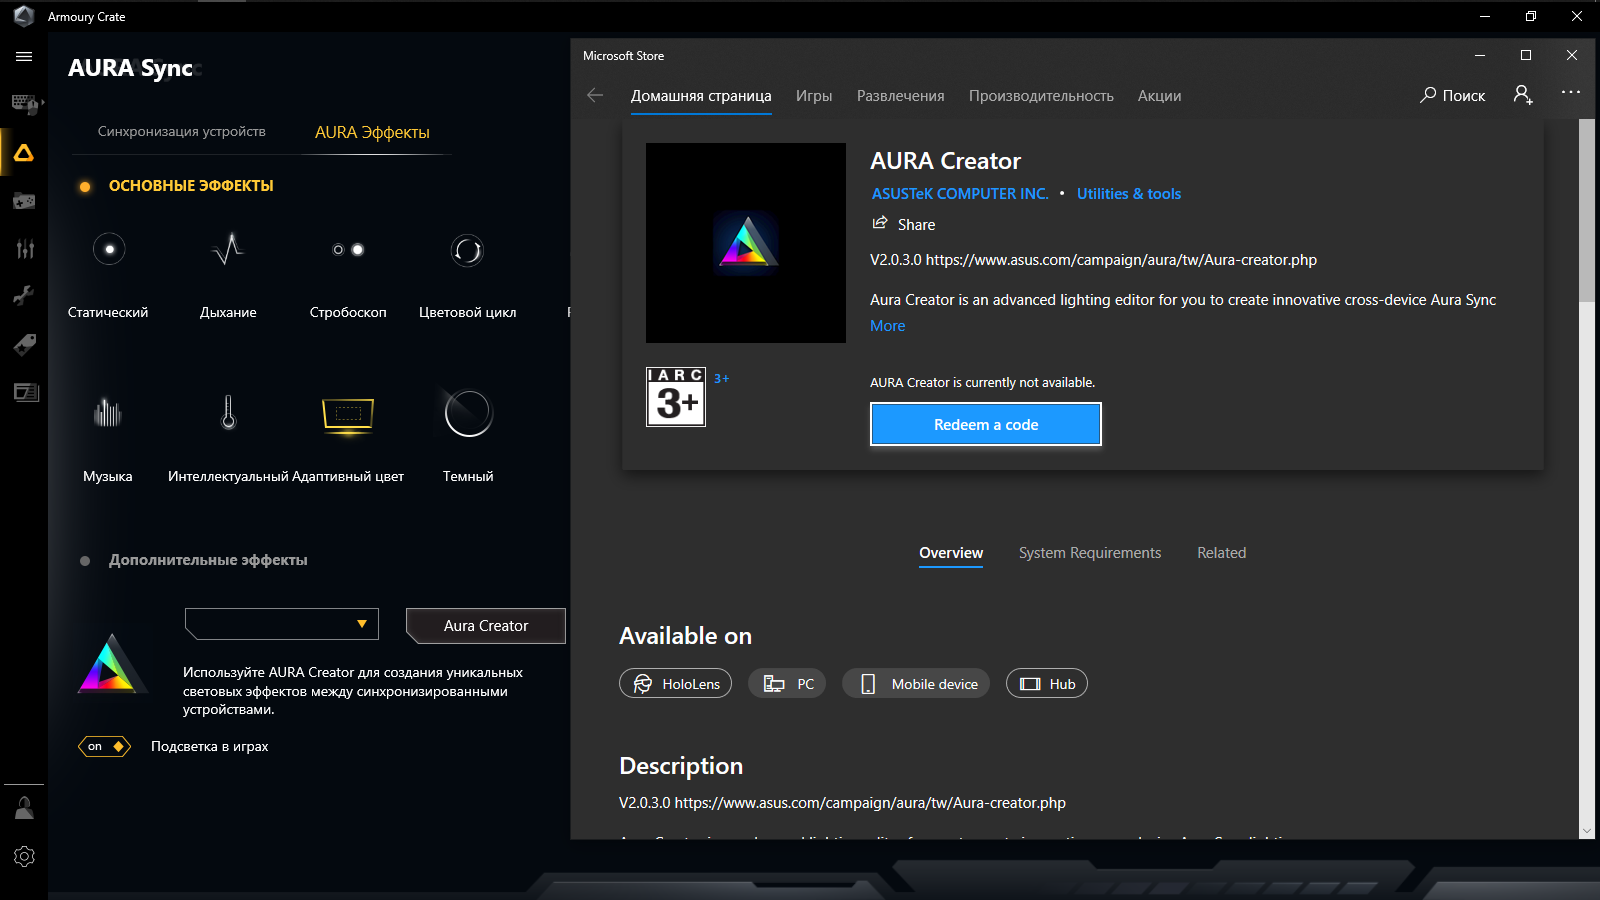
Task: Click the Available on heading
Action: click(685, 636)
